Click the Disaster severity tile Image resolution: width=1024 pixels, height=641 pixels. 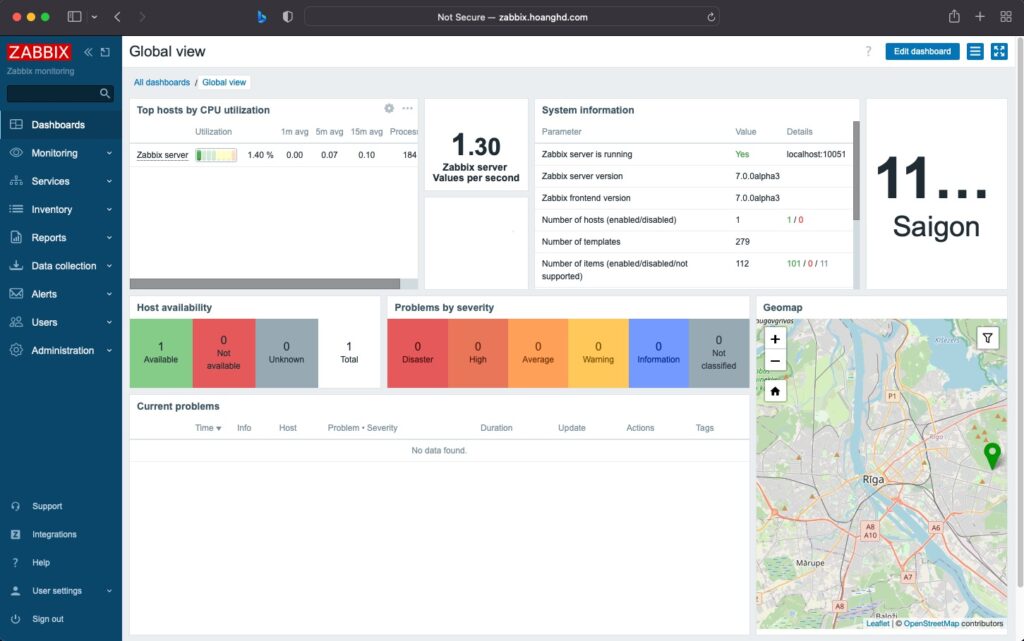417,353
